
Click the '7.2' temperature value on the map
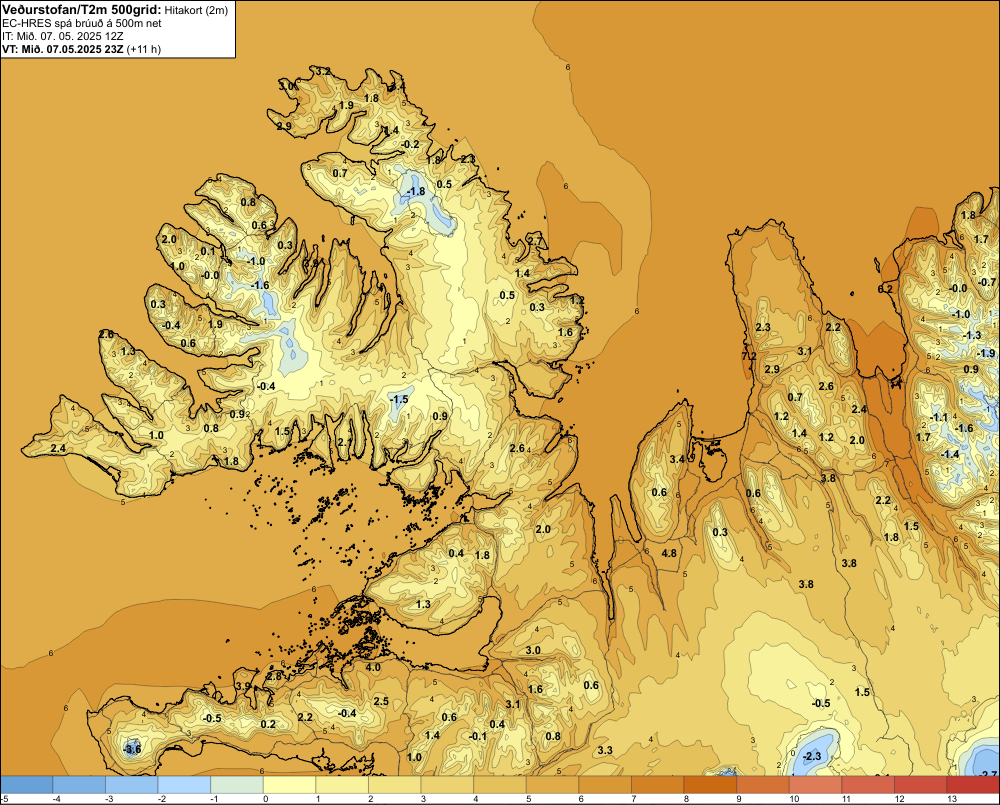pos(749,356)
